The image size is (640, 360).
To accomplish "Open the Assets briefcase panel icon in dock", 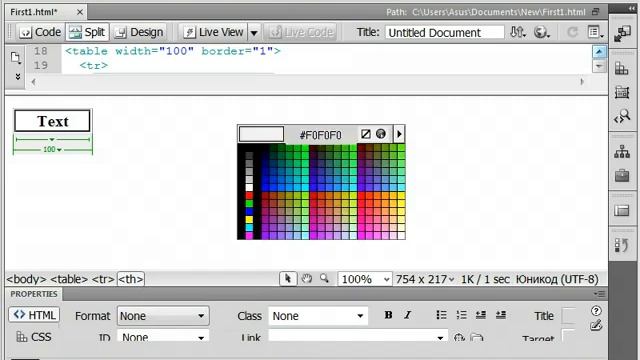I will click(x=622, y=176).
